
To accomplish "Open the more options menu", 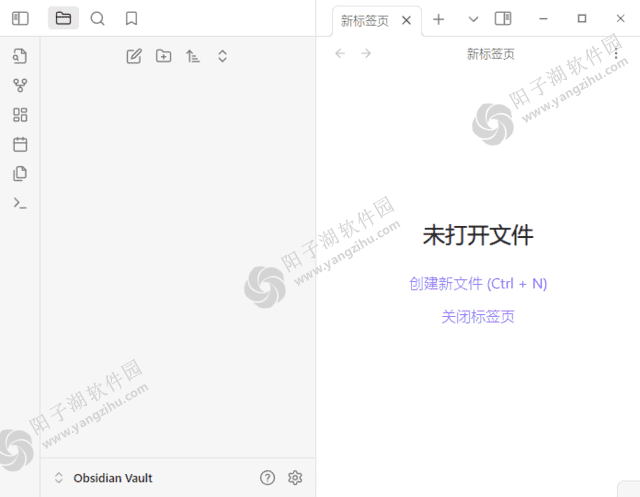I will click(x=616, y=53).
